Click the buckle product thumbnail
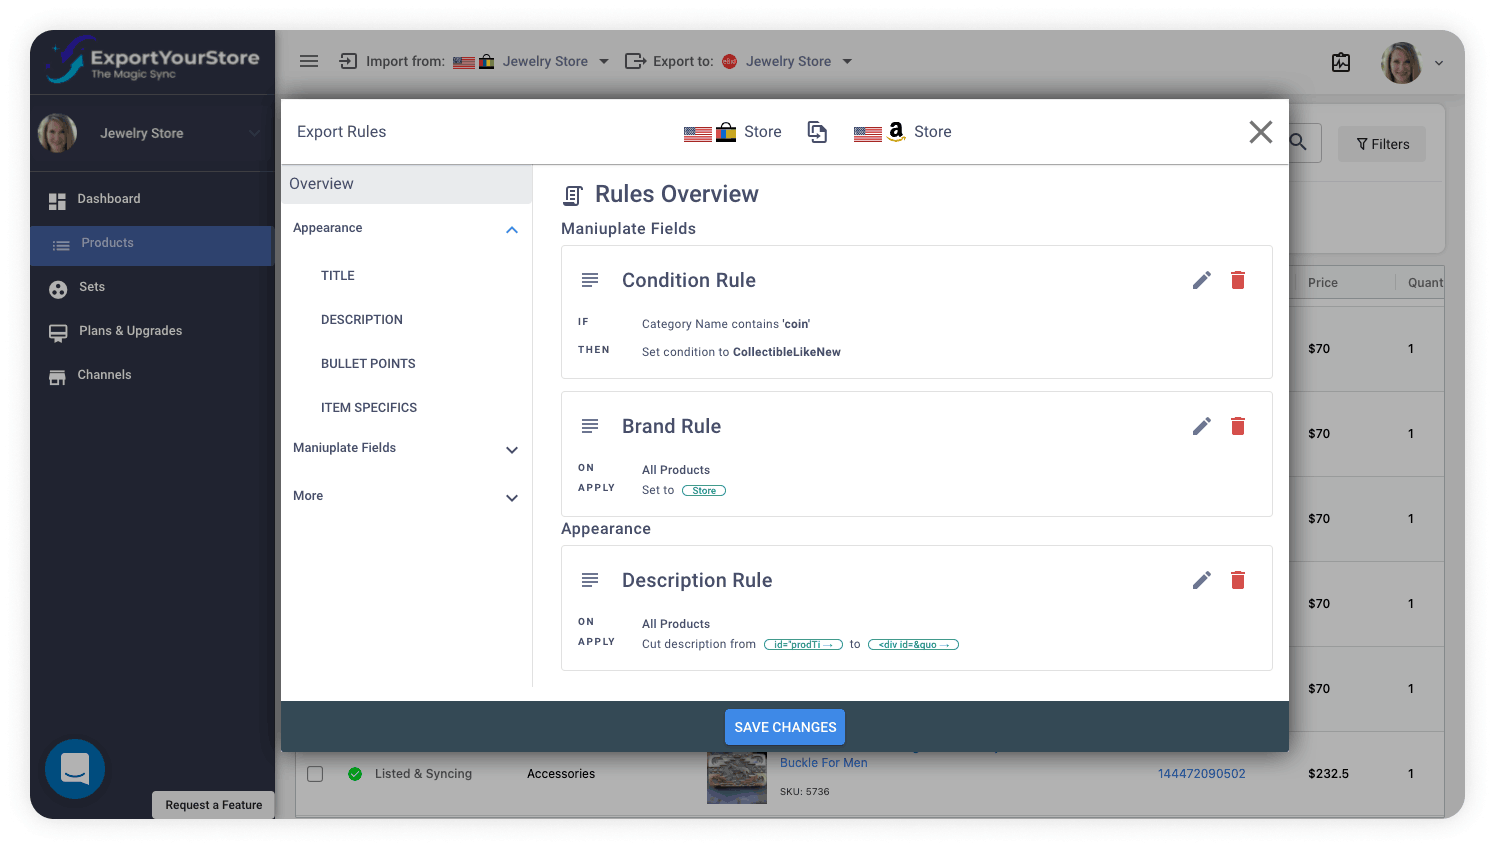Image resolution: width=1495 pixels, height=849 pixels. 737,777
